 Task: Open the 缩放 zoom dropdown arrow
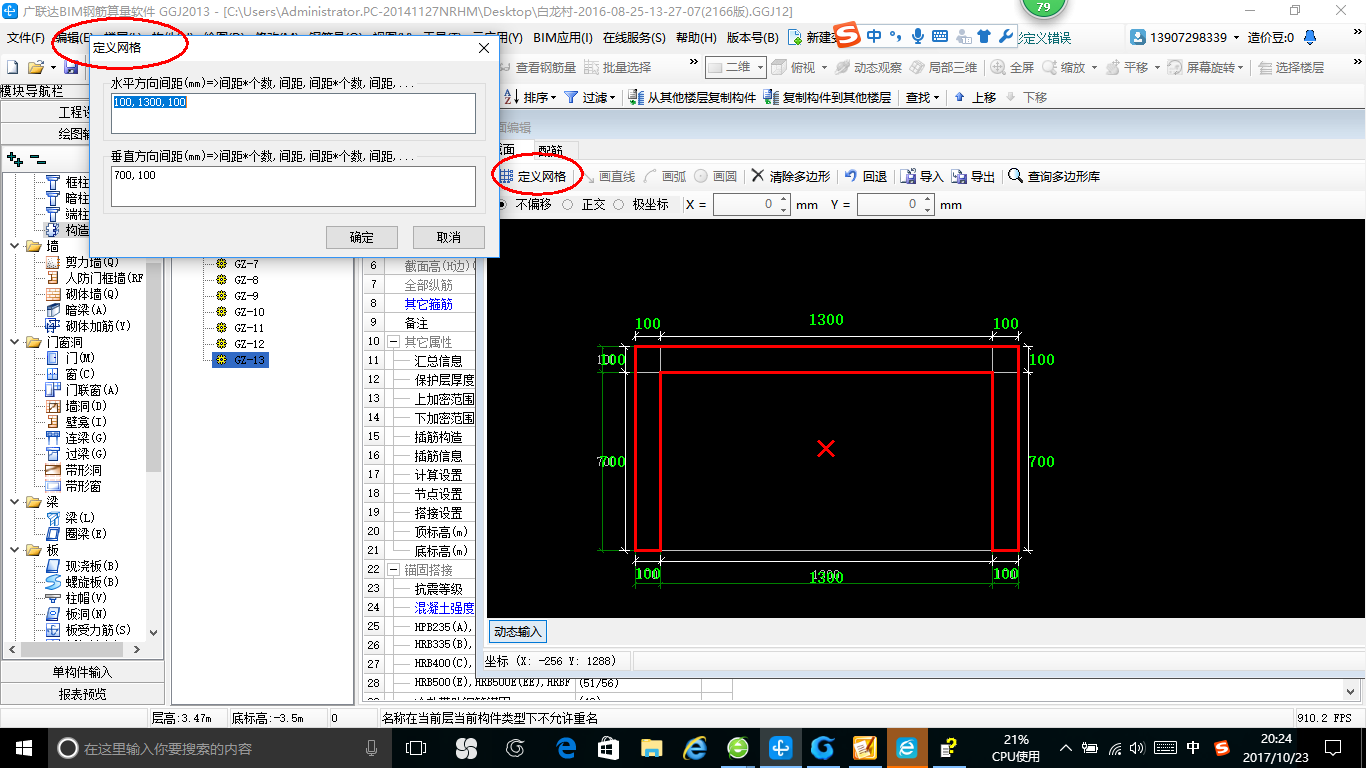click(1094, 67)
